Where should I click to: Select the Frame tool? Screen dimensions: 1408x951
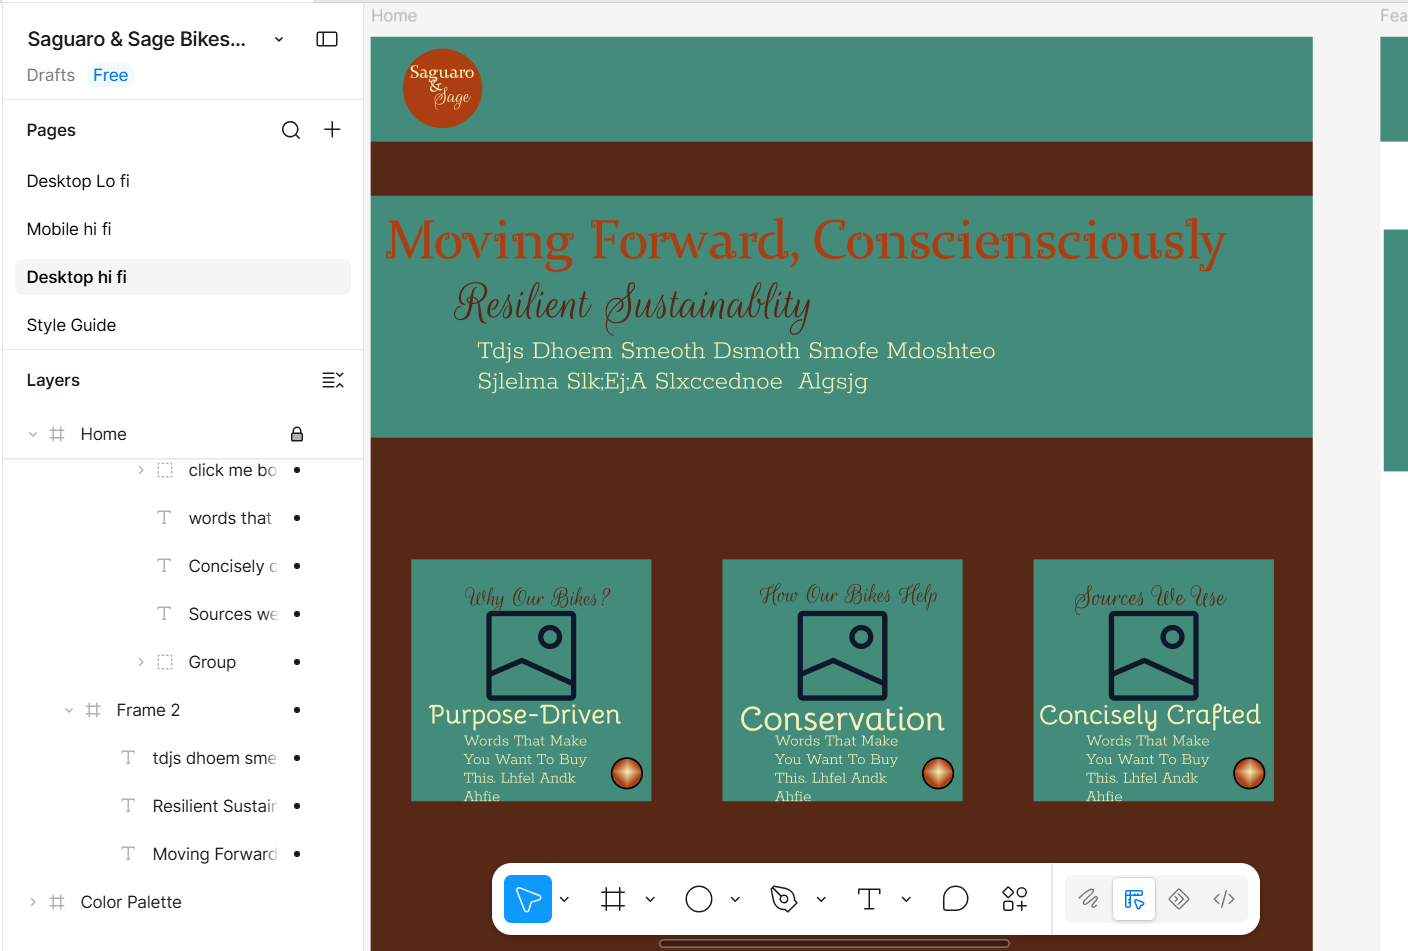tap(613, 899)
